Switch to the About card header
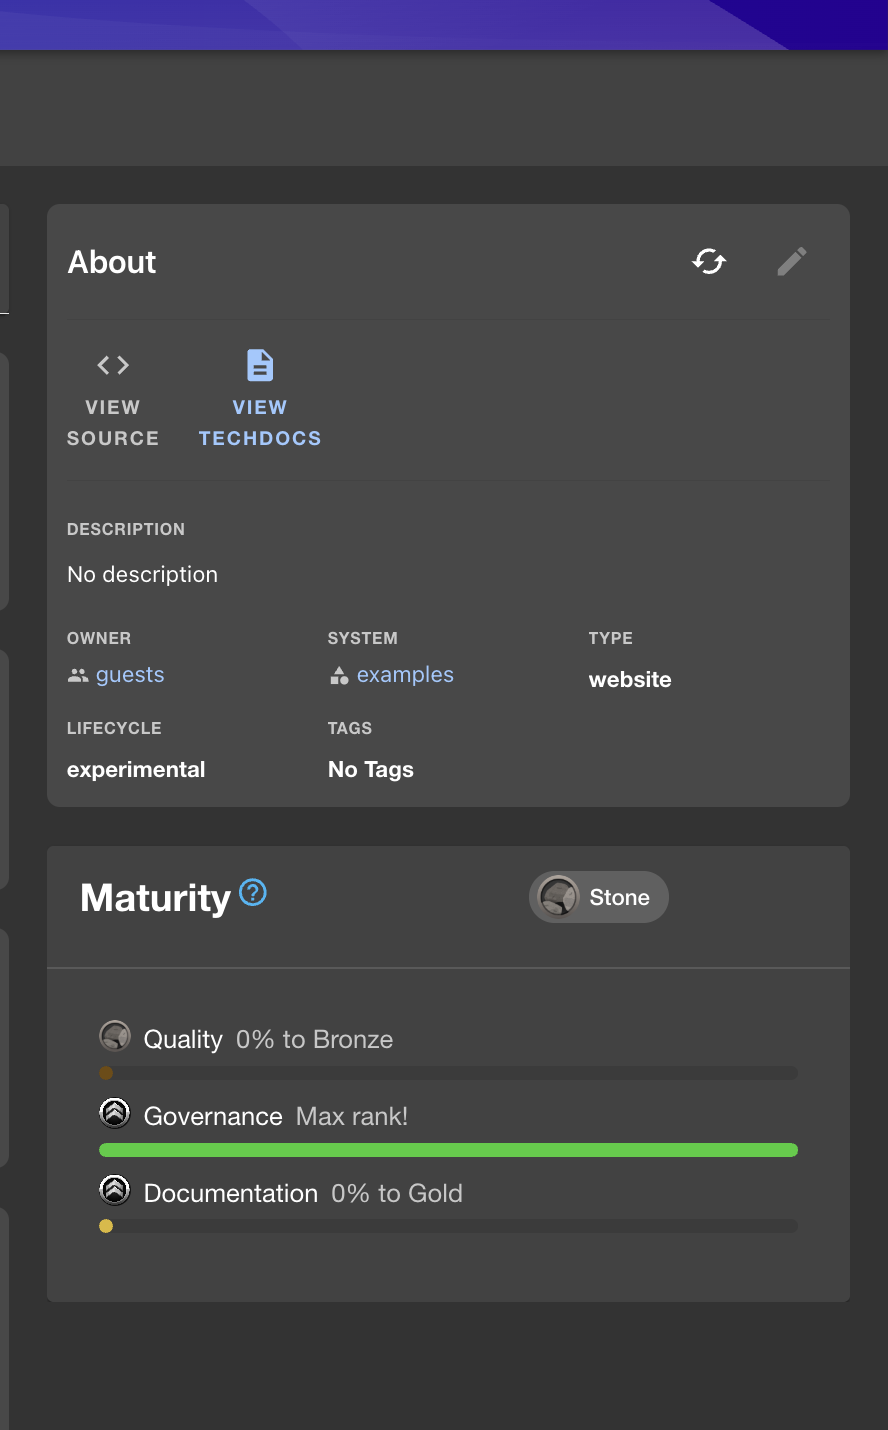This screenshot has width=888, height=1430. 111,262
